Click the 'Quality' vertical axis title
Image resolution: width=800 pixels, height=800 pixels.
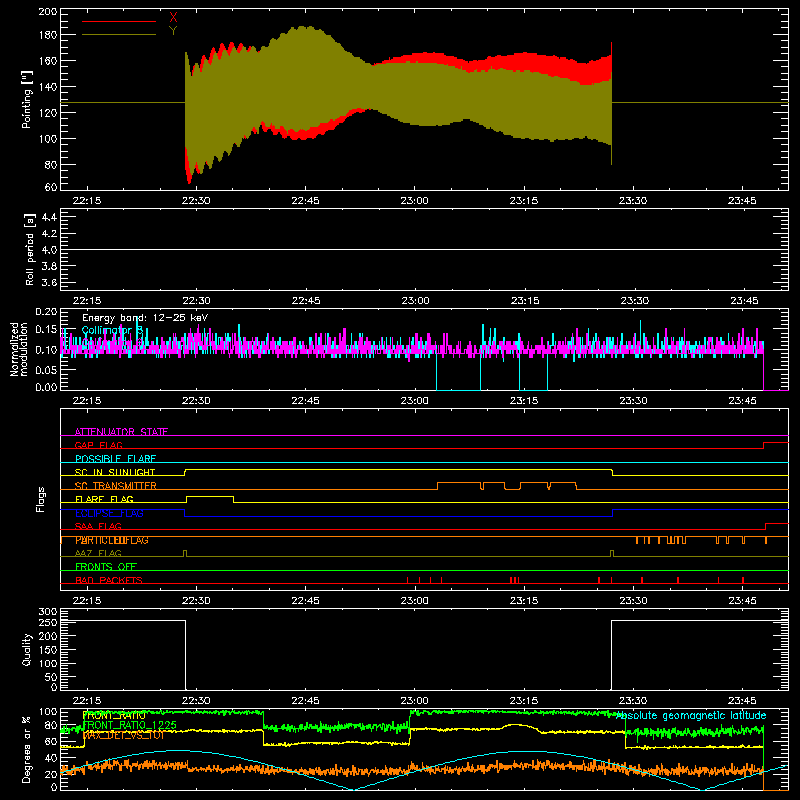click(x=27, y=649)
